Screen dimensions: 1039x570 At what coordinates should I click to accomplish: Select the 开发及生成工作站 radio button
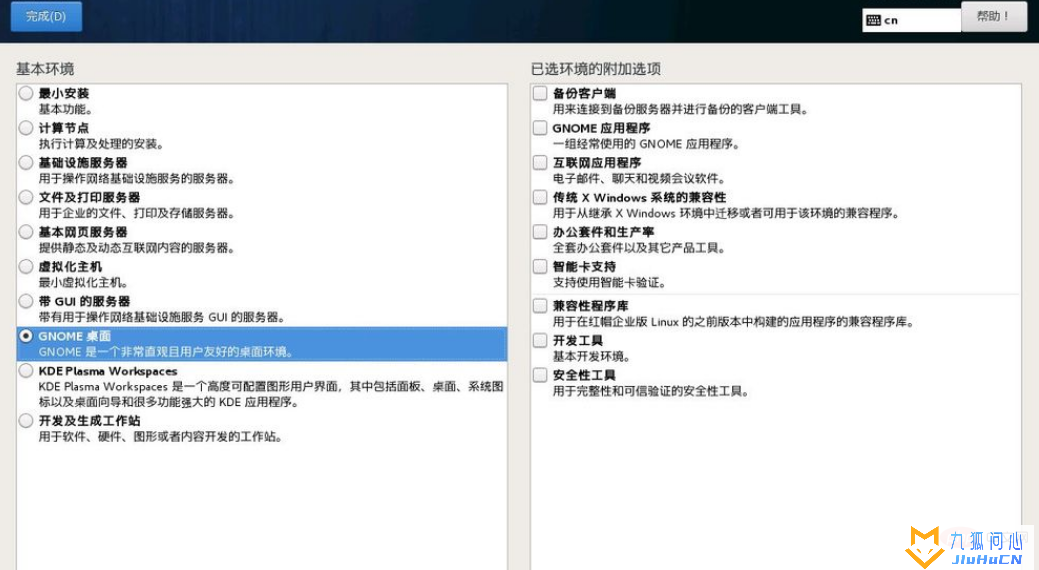26,420
